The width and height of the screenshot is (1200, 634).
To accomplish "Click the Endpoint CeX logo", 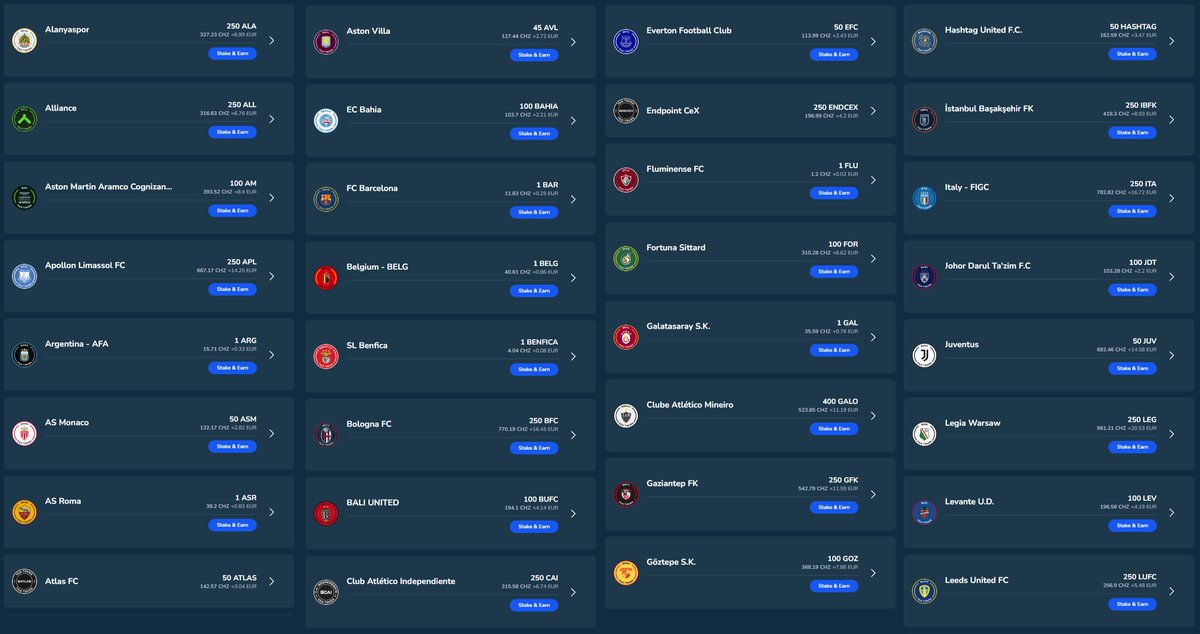I will pos(626,110).
